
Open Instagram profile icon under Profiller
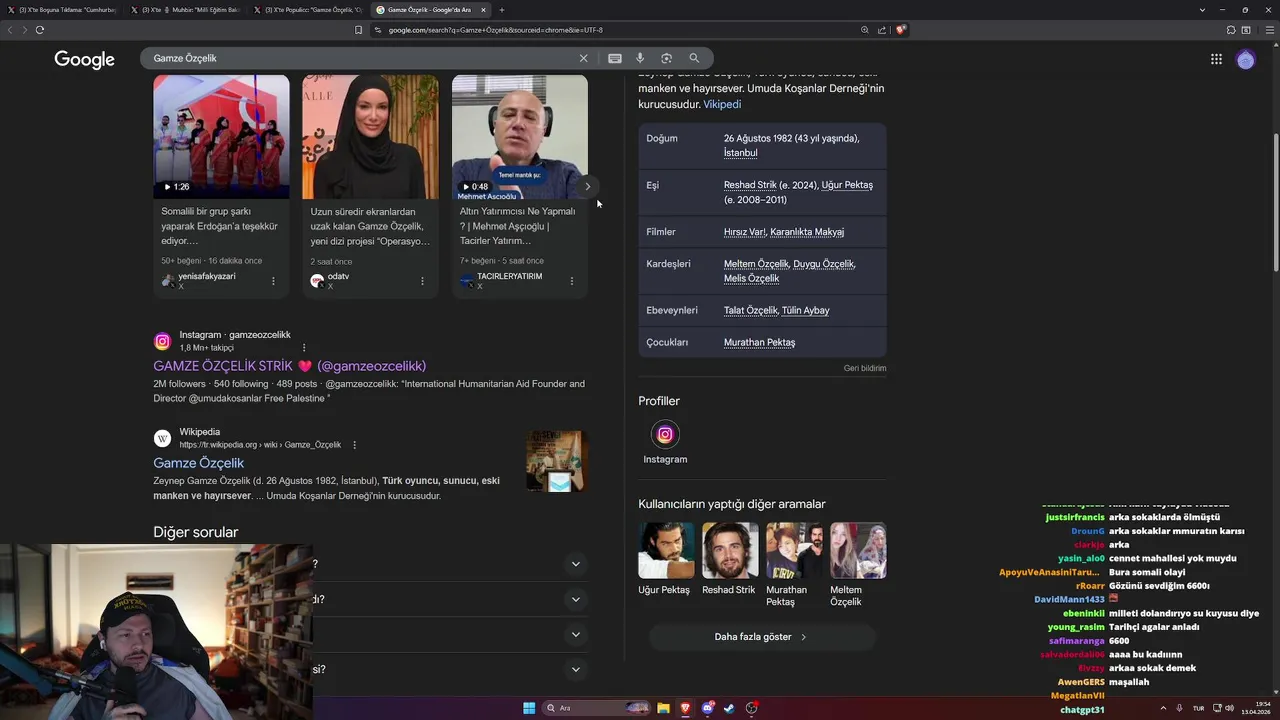point(665,434)
